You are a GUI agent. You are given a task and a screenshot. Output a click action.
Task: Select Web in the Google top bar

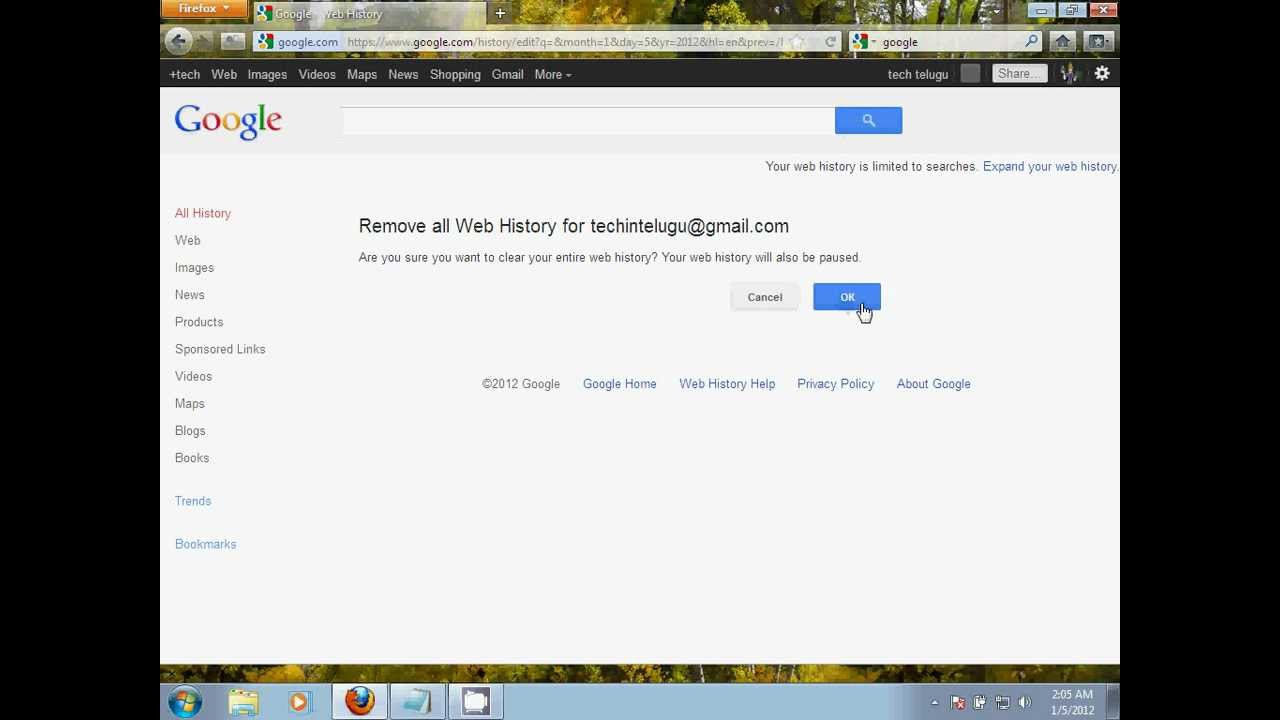[x=224, y=74]
